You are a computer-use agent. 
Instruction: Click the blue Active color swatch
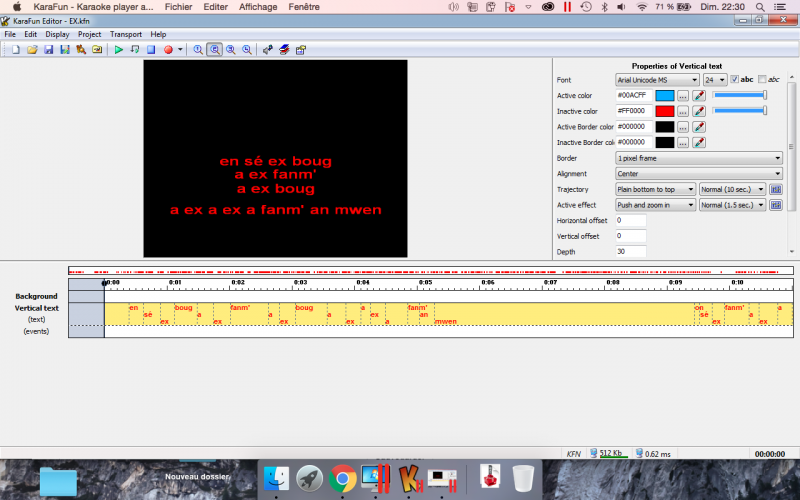click(x=665, y=95)
